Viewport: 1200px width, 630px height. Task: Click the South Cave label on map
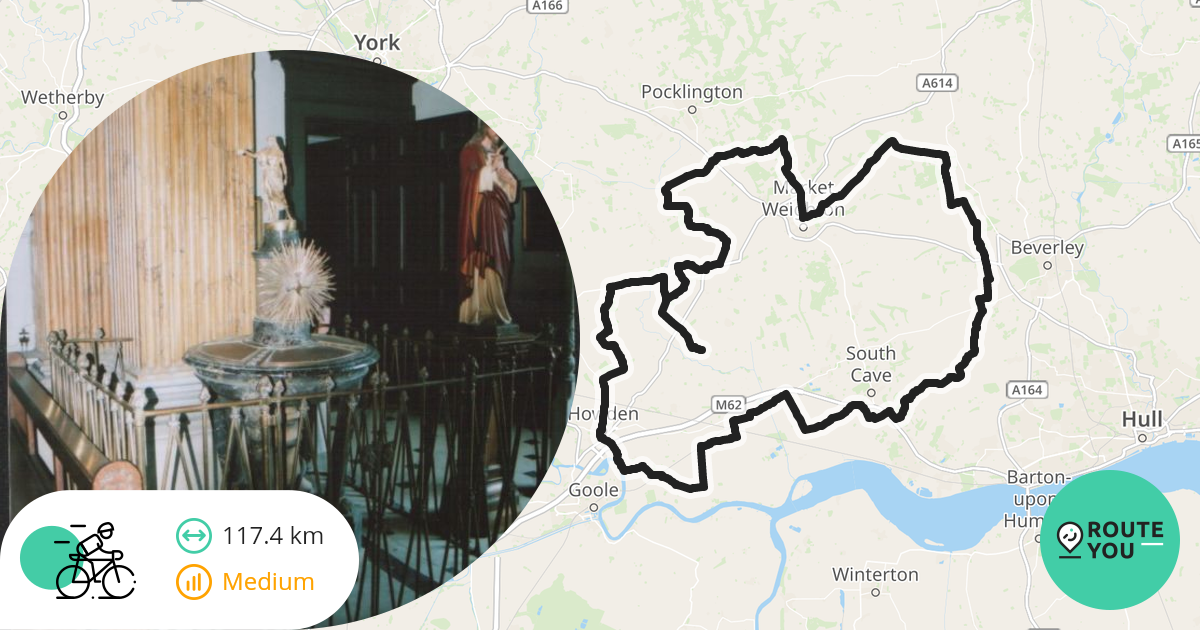click(x=871, y=364)
